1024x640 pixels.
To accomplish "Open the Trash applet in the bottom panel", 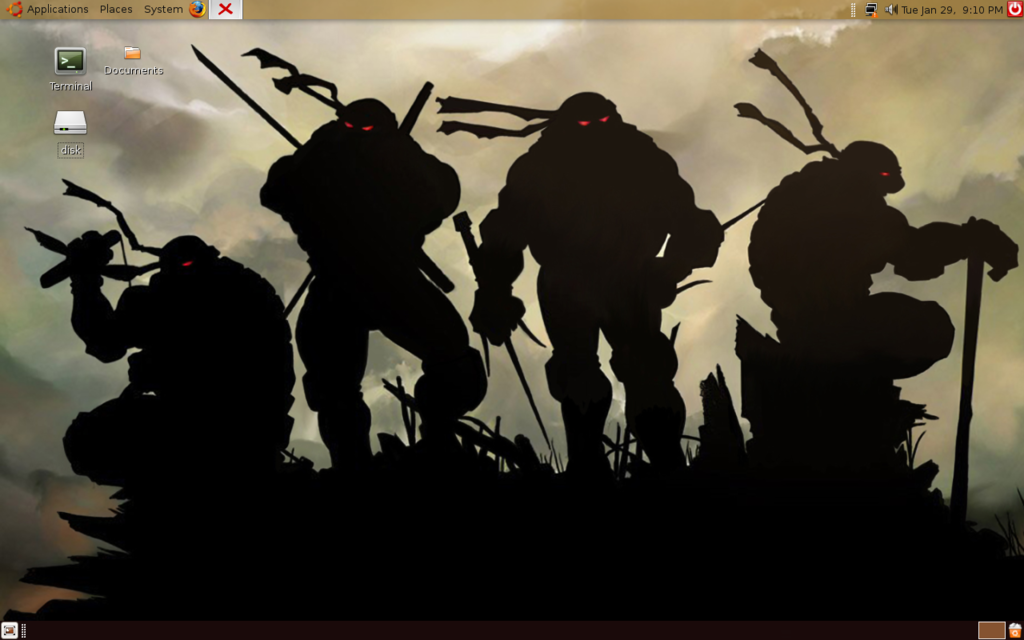I will coord(1015,630).
